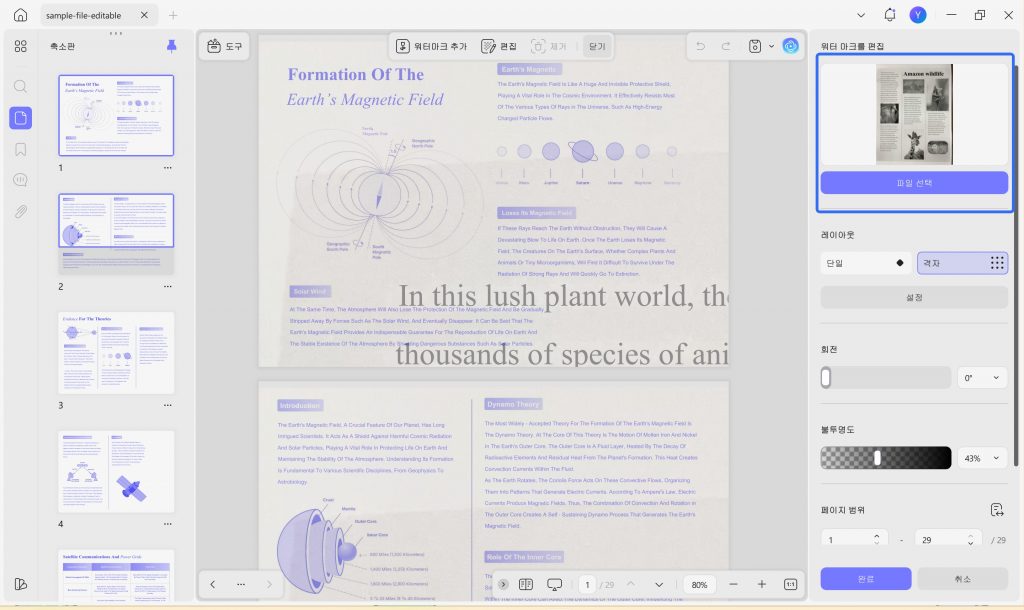Click 닫기 to close watermark toolbar
The height and width of the screenshot is (610, 1024).
[x=597, y=46]
